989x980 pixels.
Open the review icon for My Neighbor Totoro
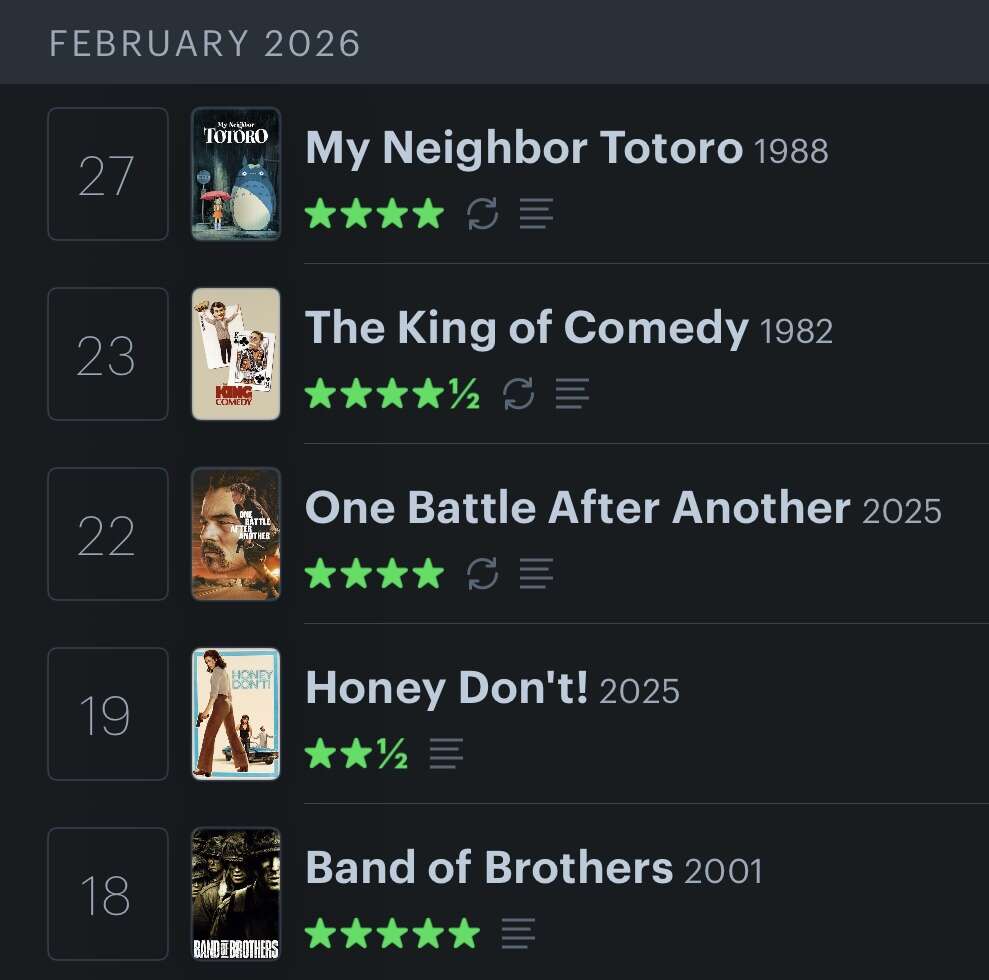point(537,213)
